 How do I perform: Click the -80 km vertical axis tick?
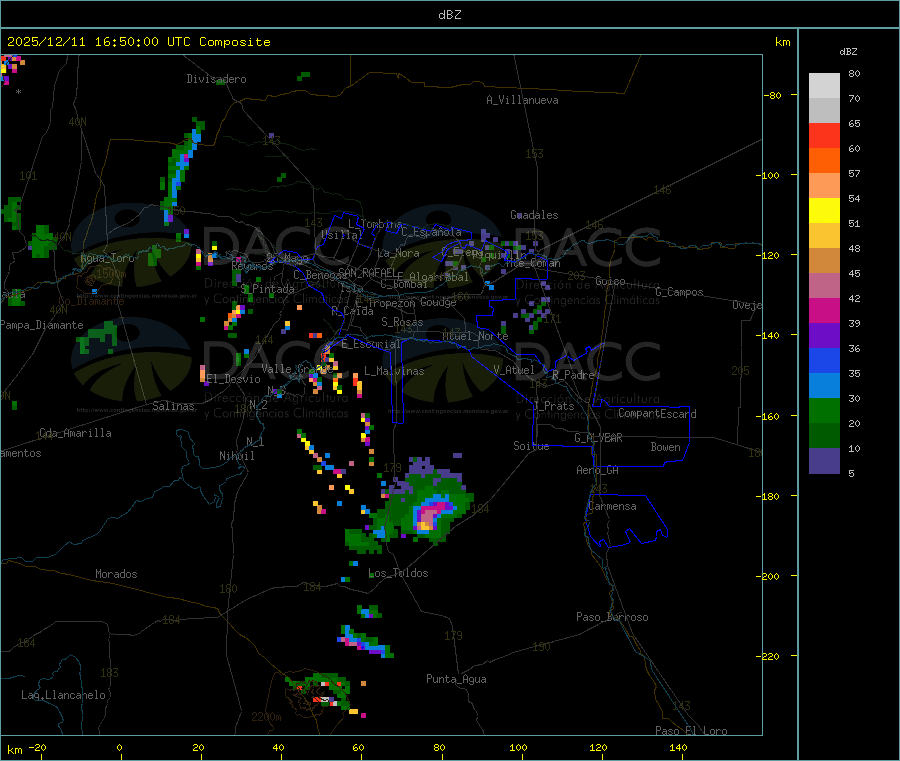click(773, 95)
